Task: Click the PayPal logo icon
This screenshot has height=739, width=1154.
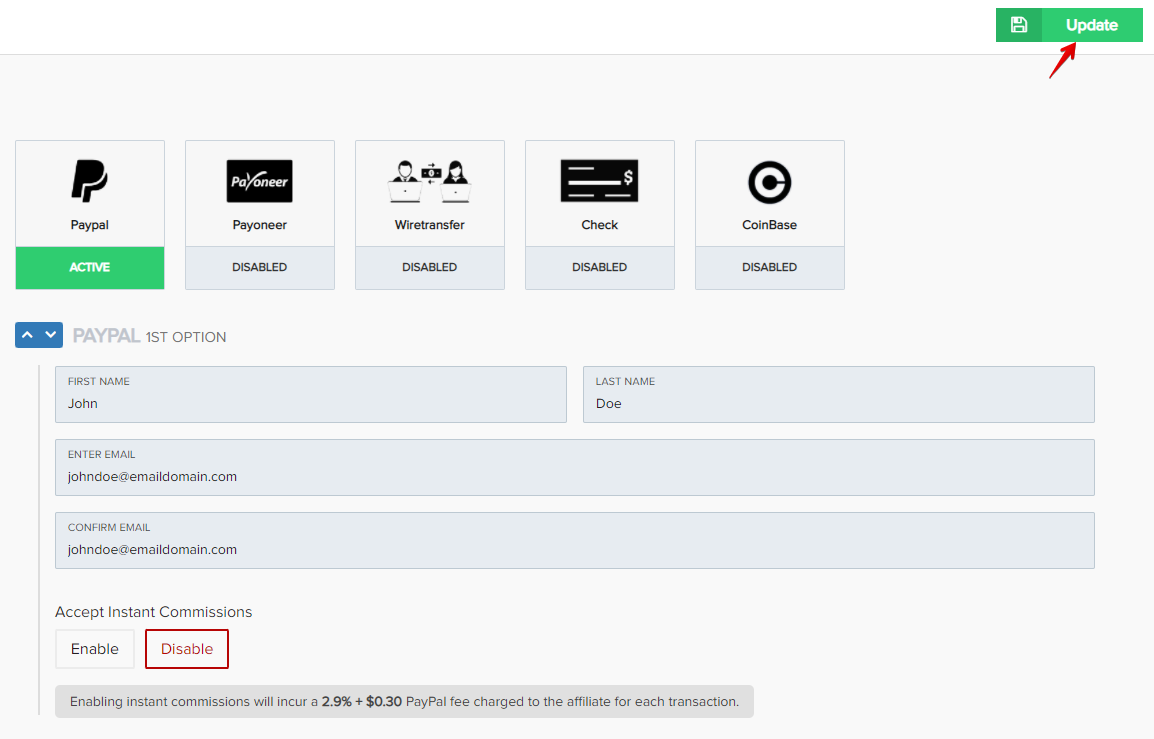Action: [89, 182]
